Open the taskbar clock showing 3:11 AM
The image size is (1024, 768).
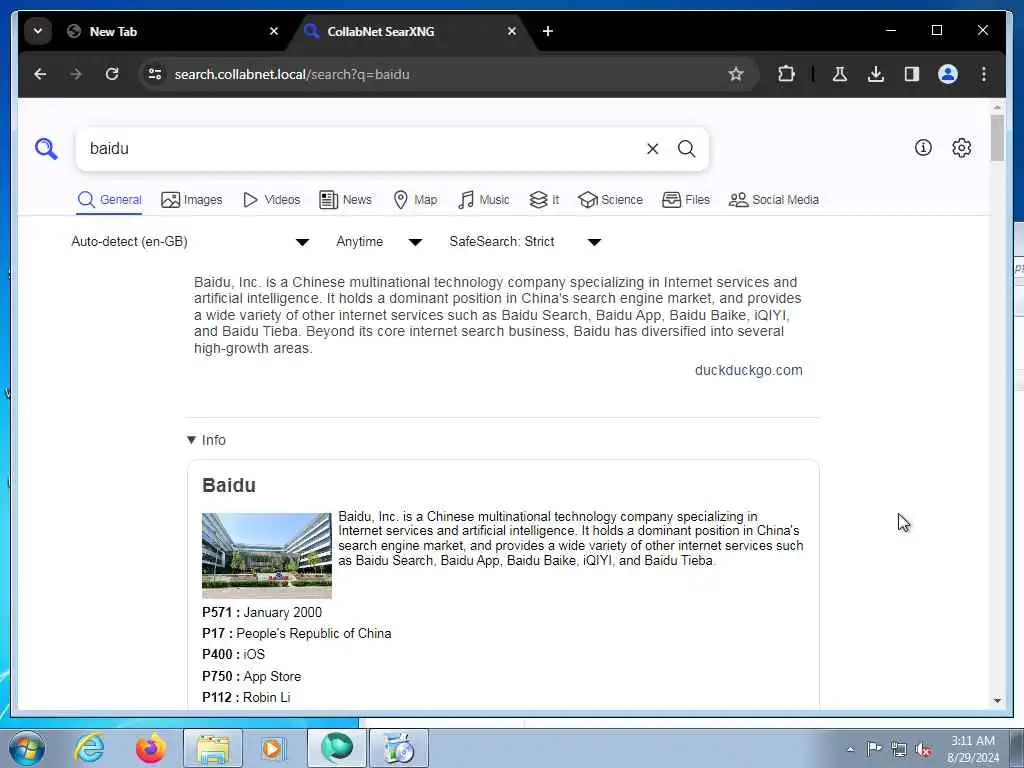tap(973, 749)
